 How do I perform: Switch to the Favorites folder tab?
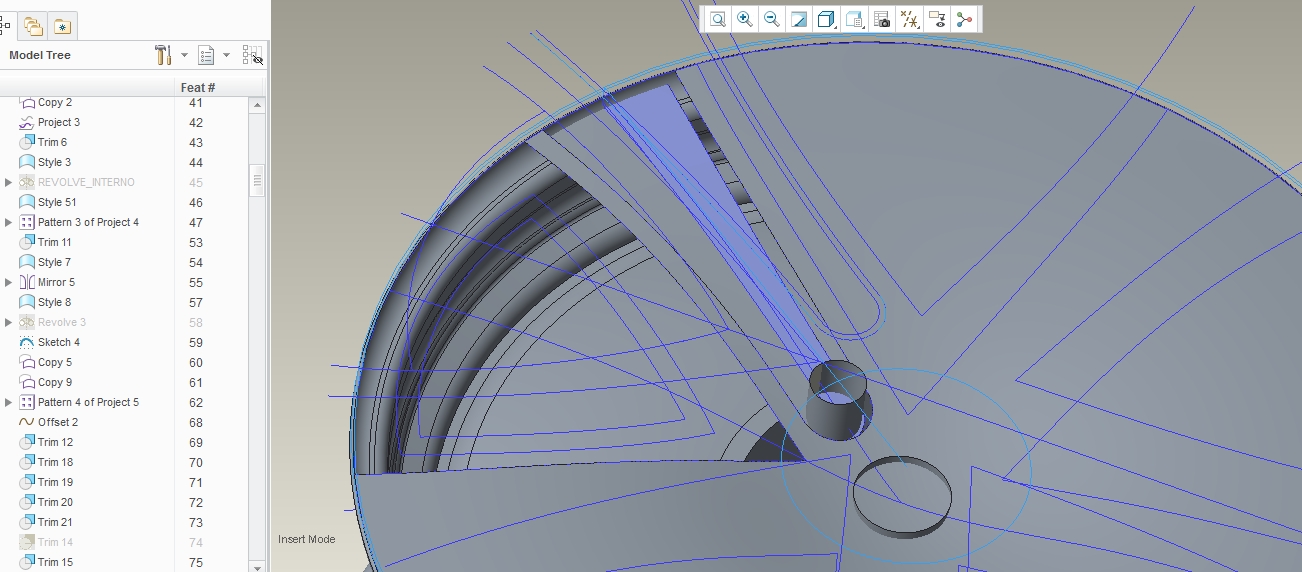pyautogui.click(x=62, y=27)
